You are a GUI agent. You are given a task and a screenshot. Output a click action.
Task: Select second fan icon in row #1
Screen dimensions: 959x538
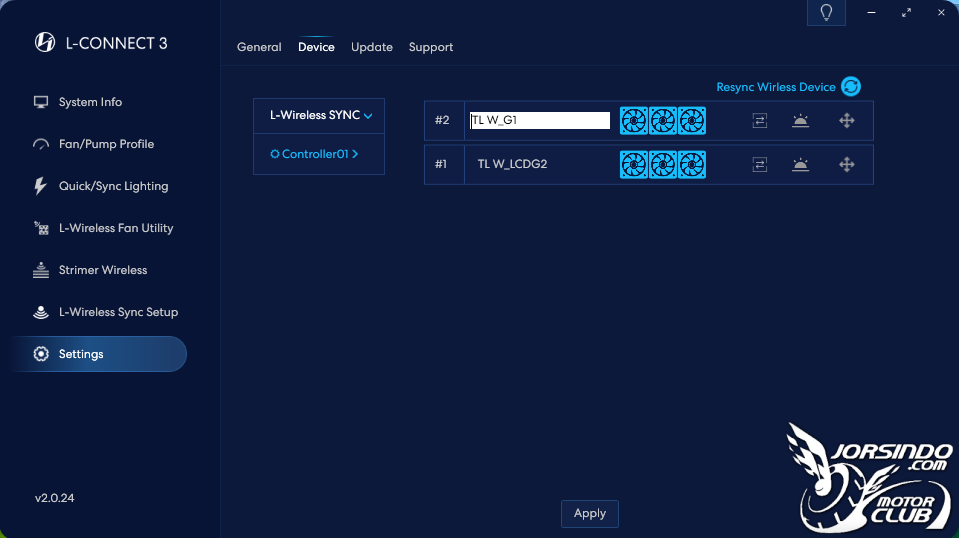(x=663, y=165)
